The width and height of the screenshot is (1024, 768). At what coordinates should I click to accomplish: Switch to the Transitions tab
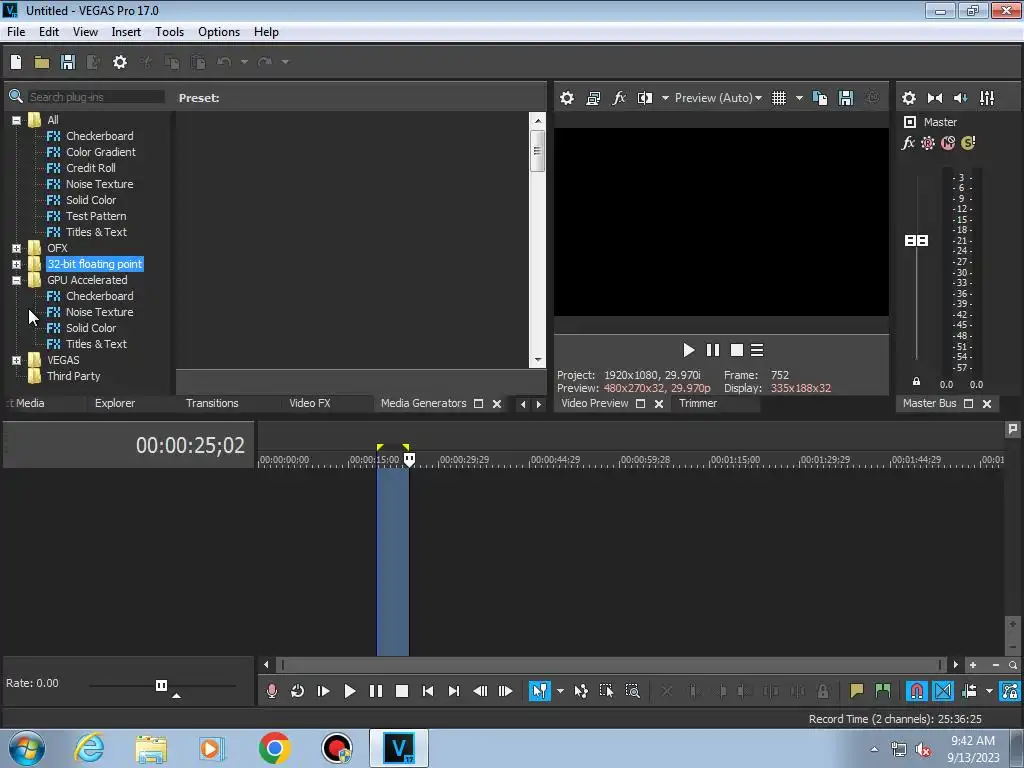pos(212,404)
